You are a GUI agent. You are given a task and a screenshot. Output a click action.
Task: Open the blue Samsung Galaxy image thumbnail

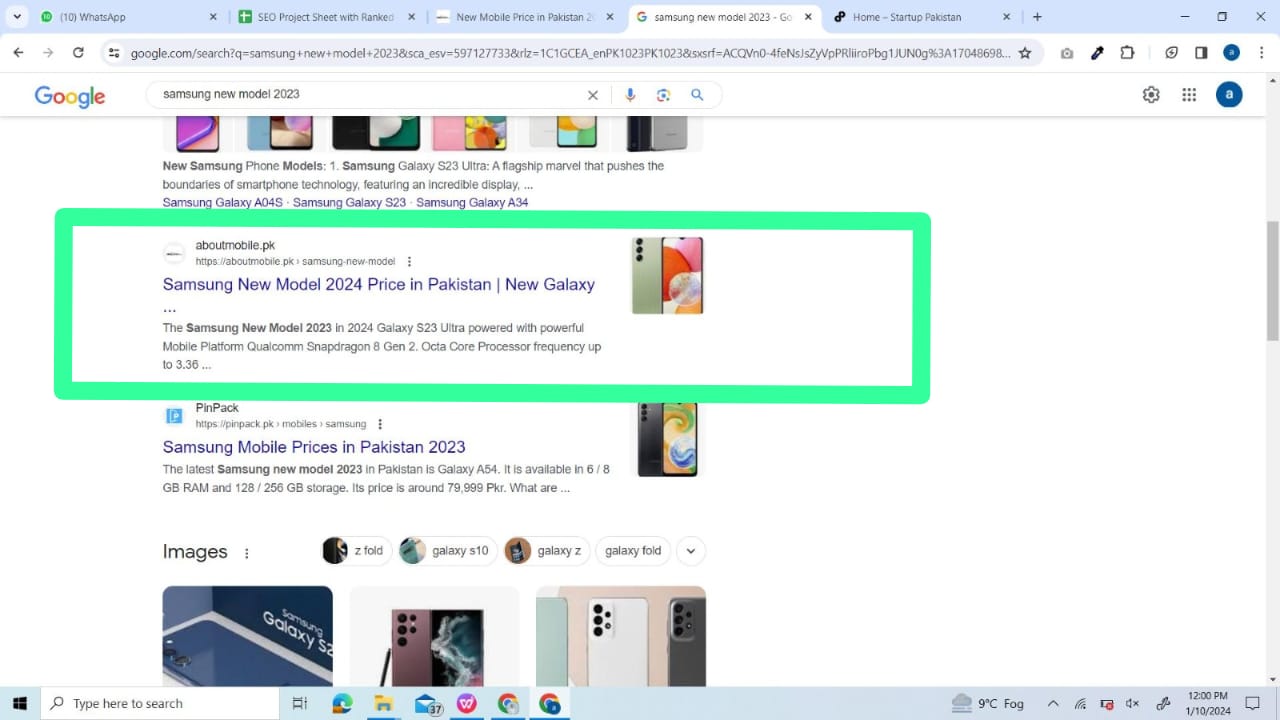pos(248,636)
